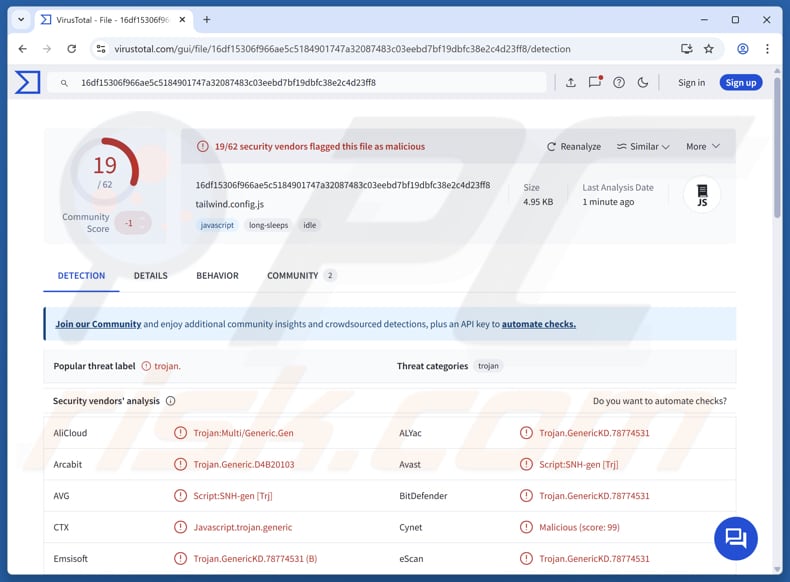The image size is (790, 582).
Task: Follow the Join our Community link
Action: 98,324
